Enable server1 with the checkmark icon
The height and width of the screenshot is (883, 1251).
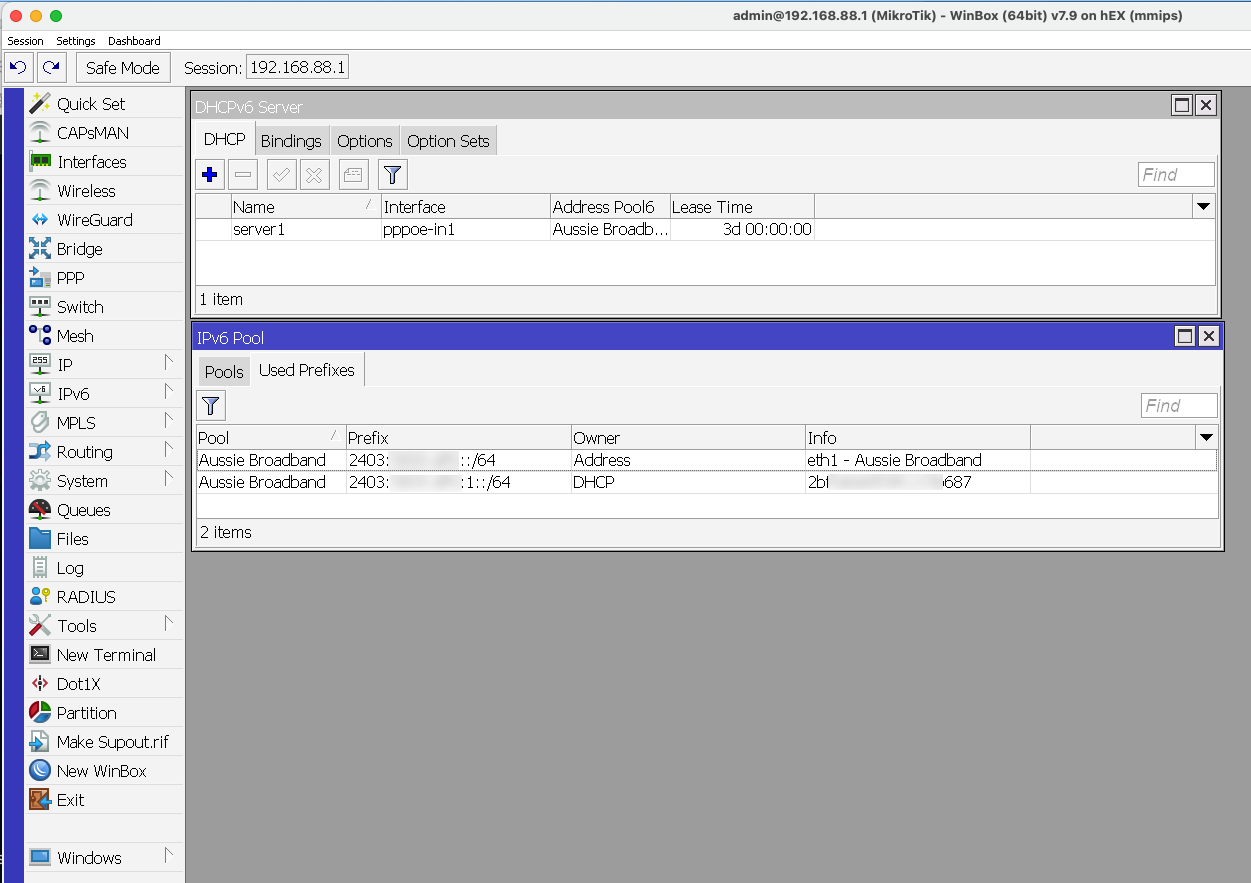pyautogui.click(x=281, y=174)
